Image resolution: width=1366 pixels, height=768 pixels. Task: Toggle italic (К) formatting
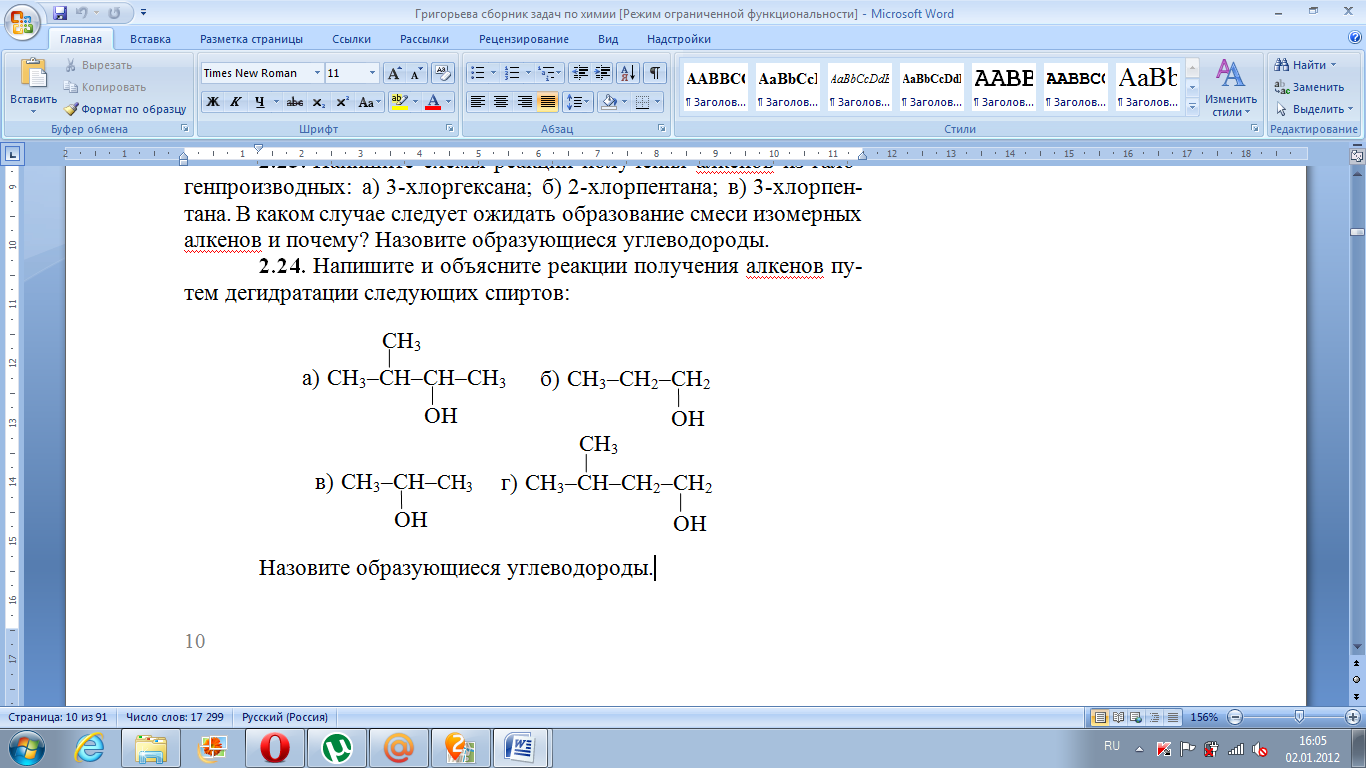coord(236,102)
